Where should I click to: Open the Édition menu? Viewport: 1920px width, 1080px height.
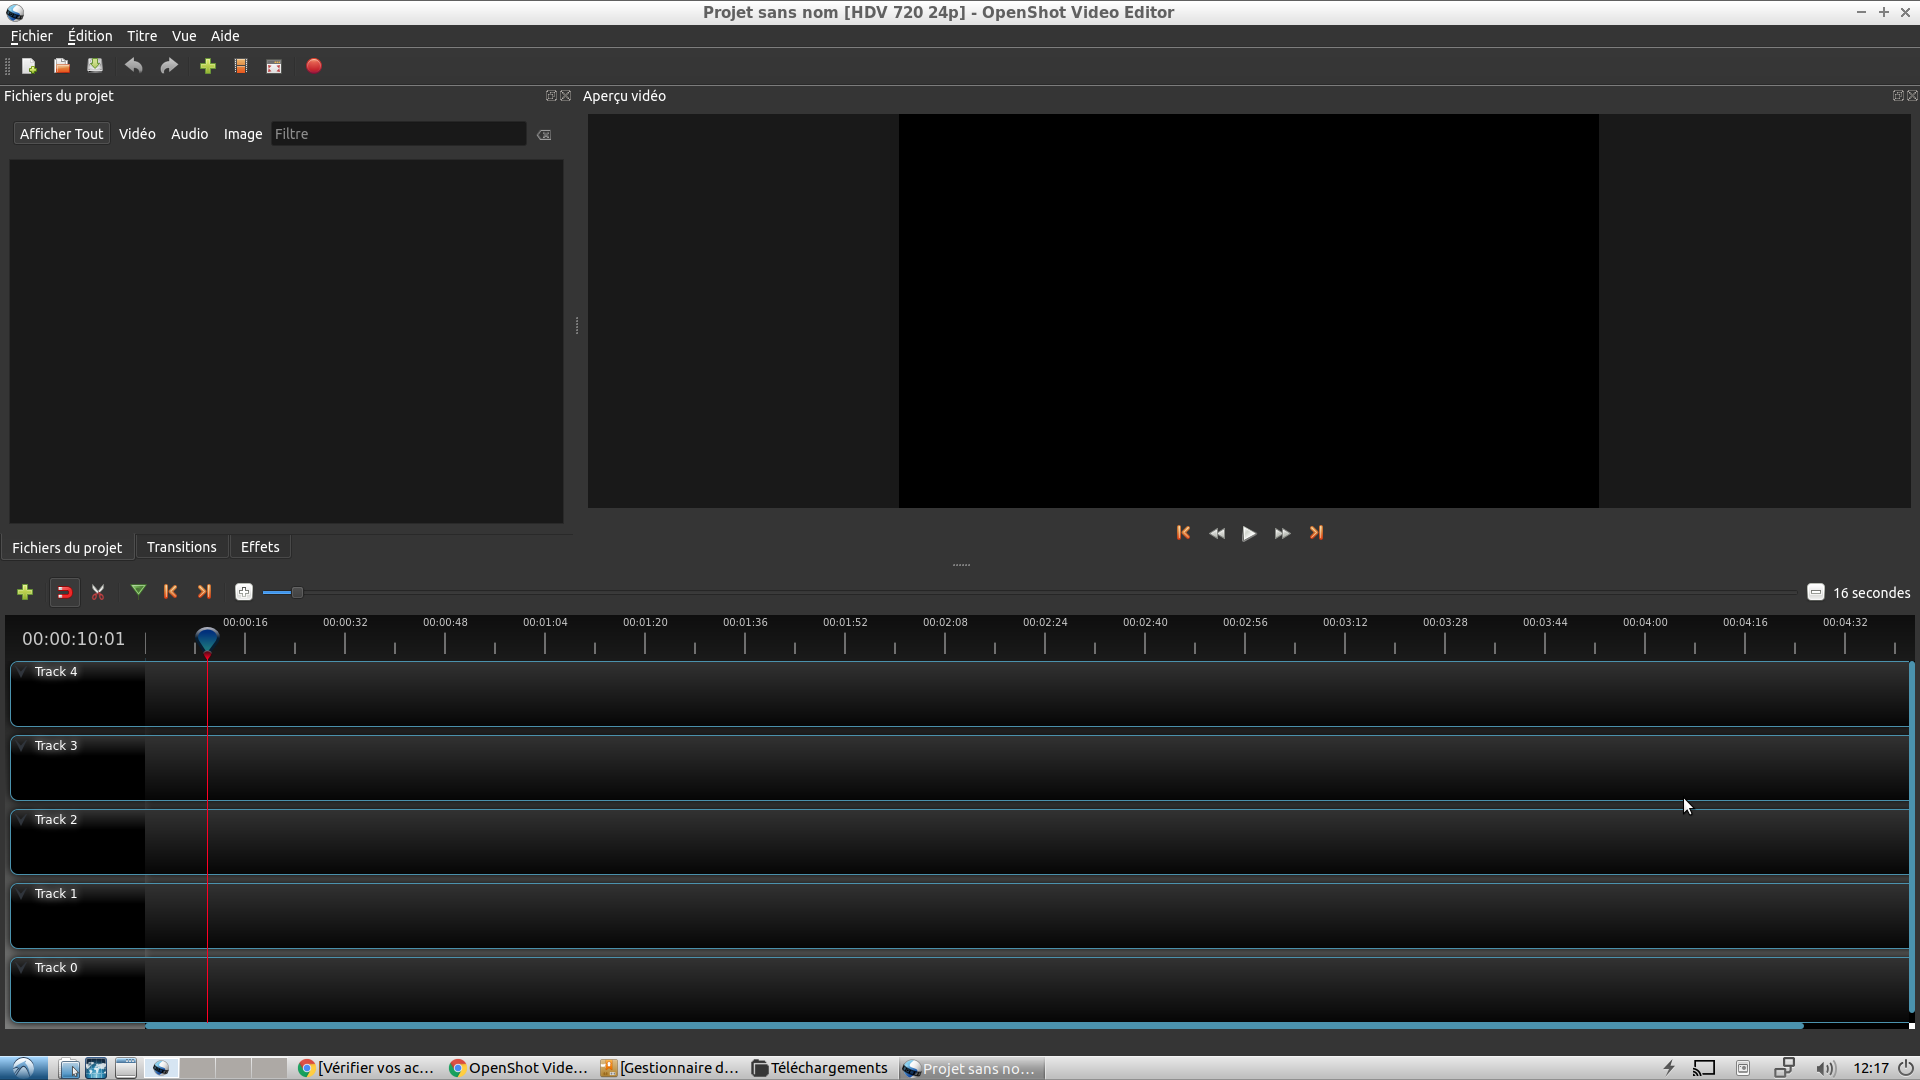87,36
